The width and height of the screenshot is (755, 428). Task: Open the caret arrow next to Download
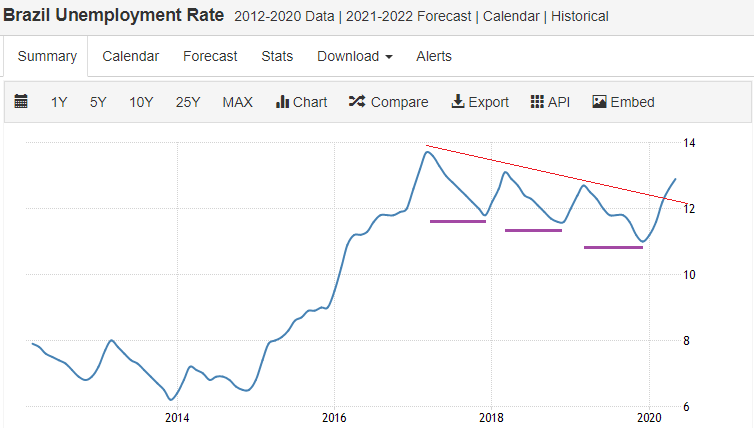tap(389, 57)
